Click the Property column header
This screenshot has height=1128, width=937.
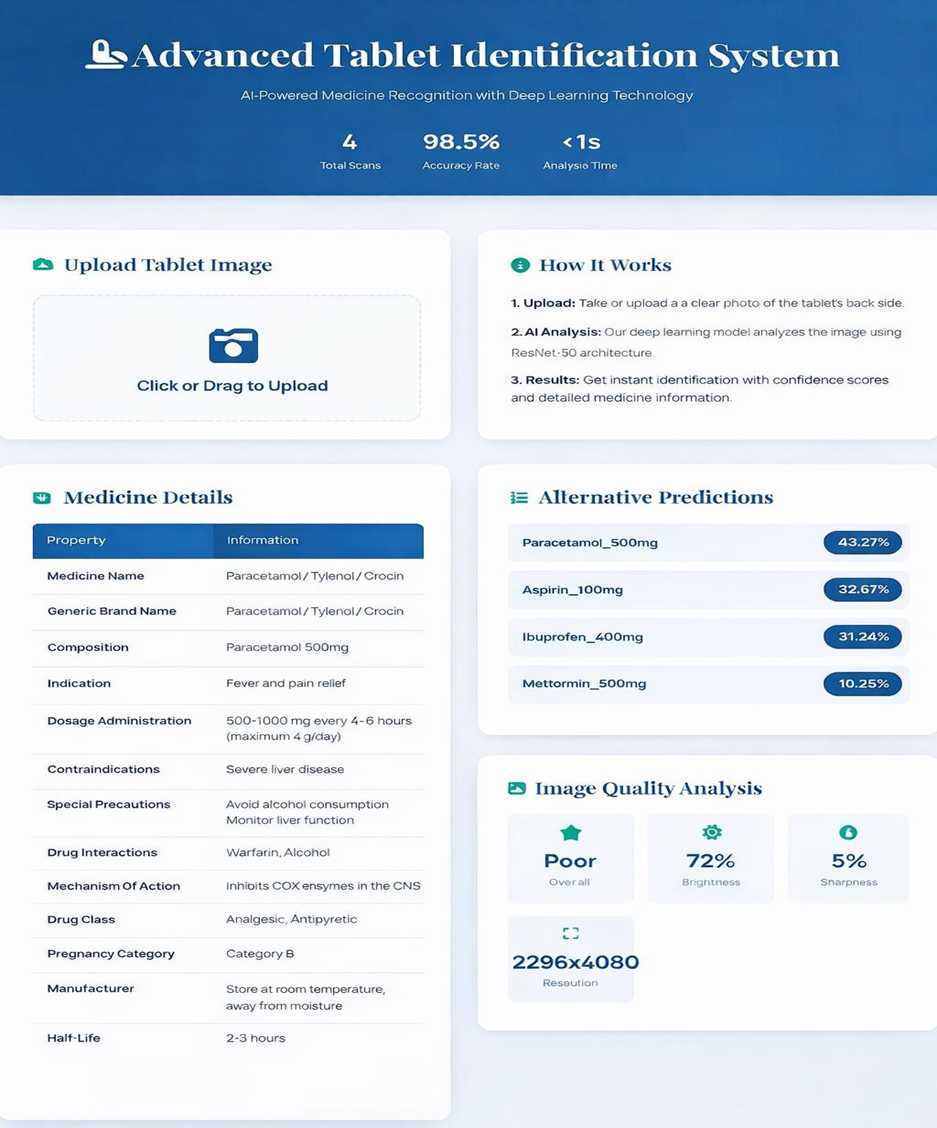(76, 540)
